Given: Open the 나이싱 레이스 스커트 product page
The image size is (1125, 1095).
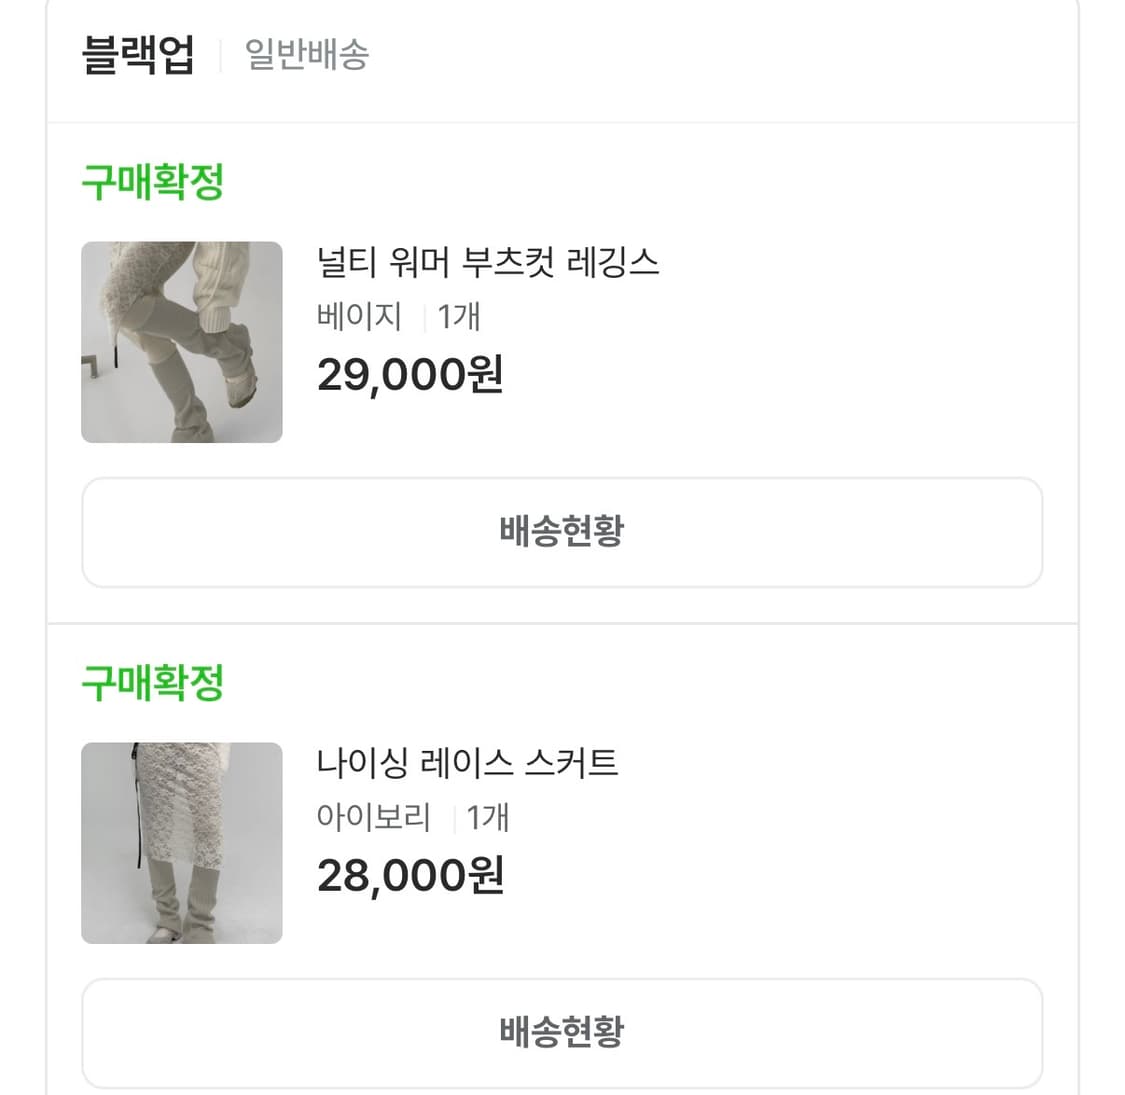Looking at the screenshot, I should [x=467, y=762].
